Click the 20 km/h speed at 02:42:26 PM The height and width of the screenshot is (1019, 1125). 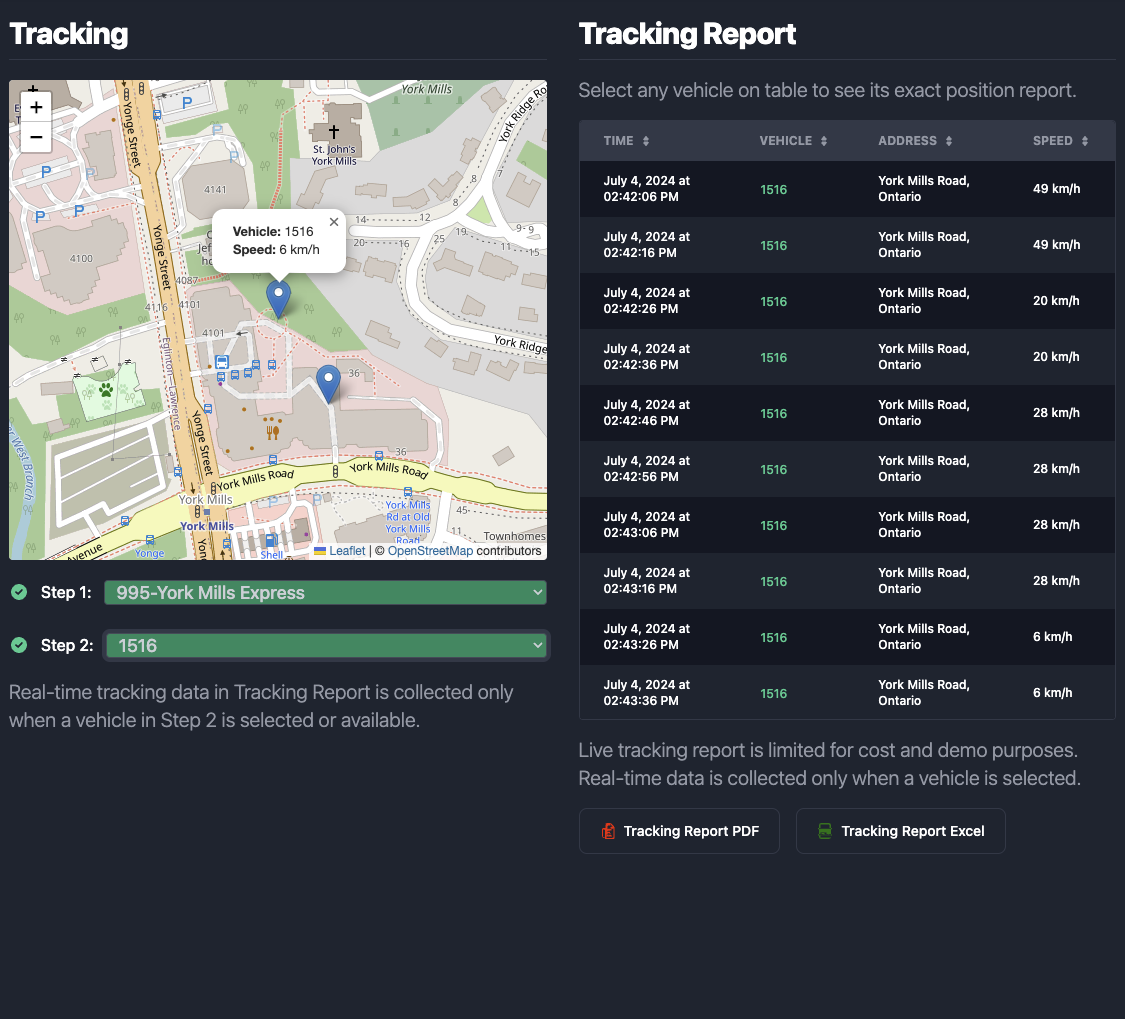[1056, 301]
